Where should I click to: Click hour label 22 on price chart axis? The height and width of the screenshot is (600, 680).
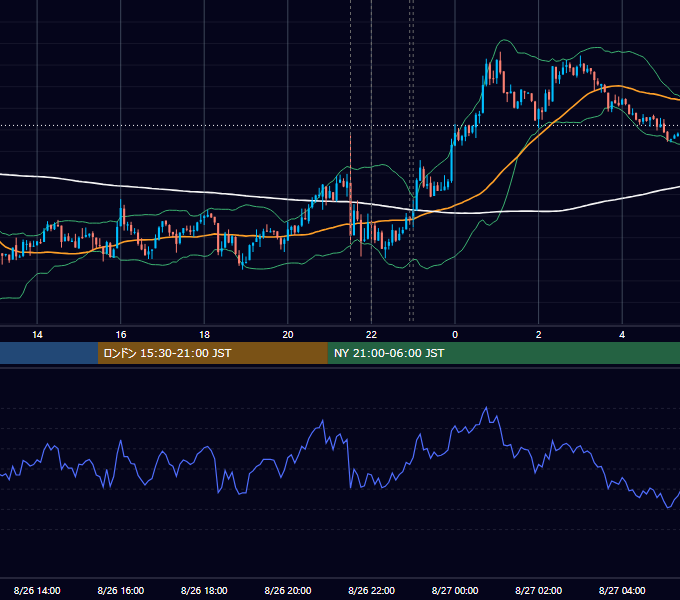pyautogui.click(x=372, y=335)
